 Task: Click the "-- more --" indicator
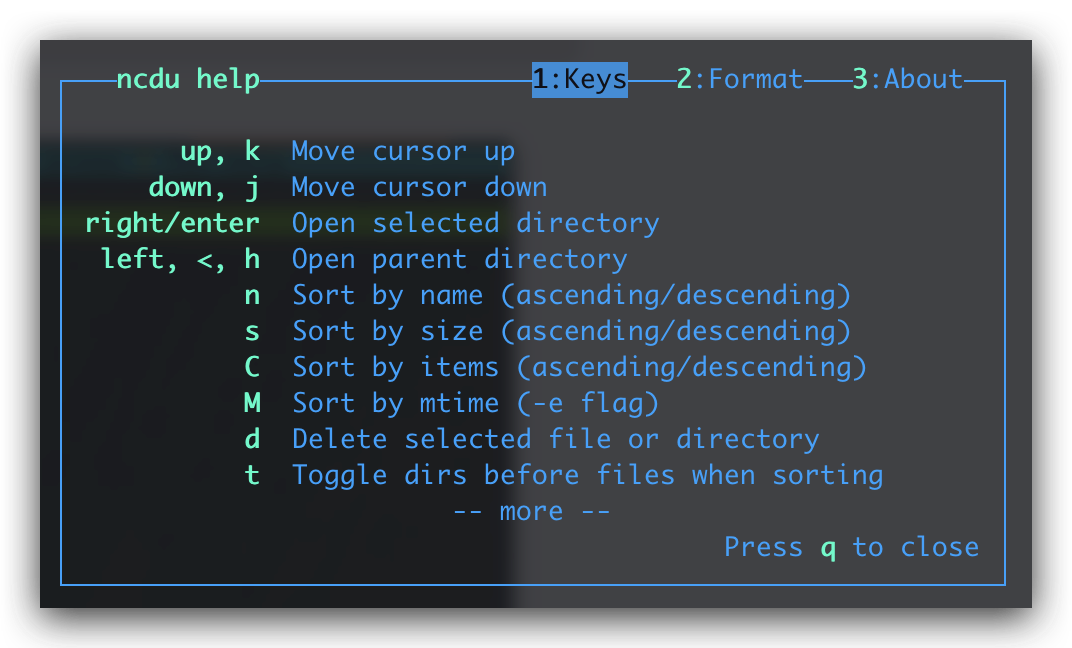pyautogui.click(x=532, y=511)
